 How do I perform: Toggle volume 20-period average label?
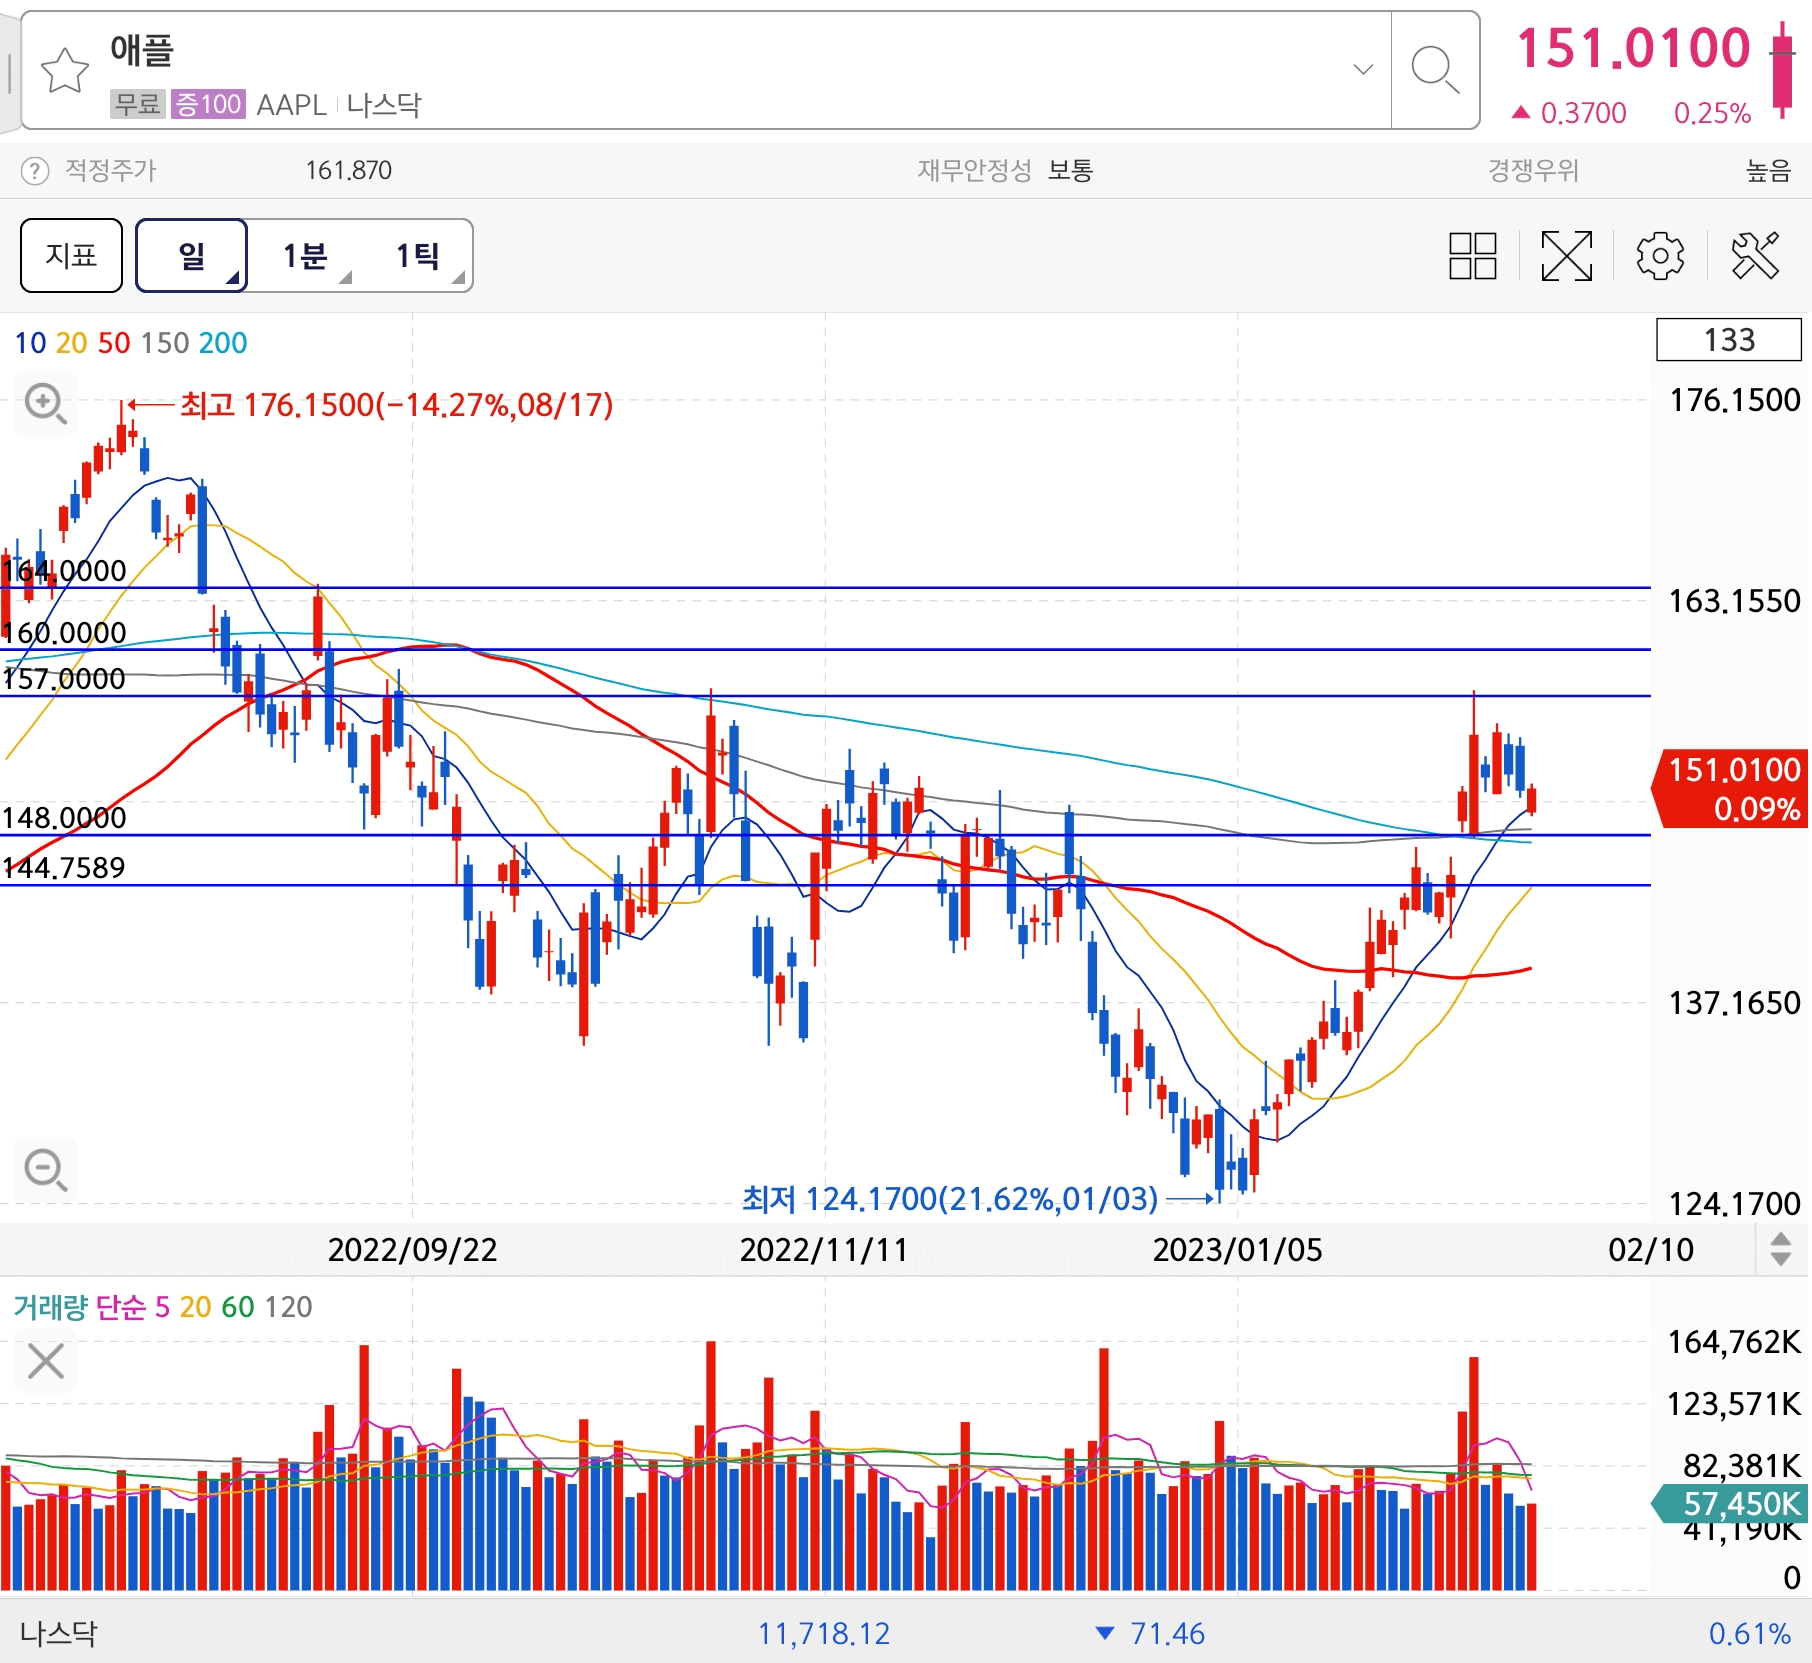195,1307
